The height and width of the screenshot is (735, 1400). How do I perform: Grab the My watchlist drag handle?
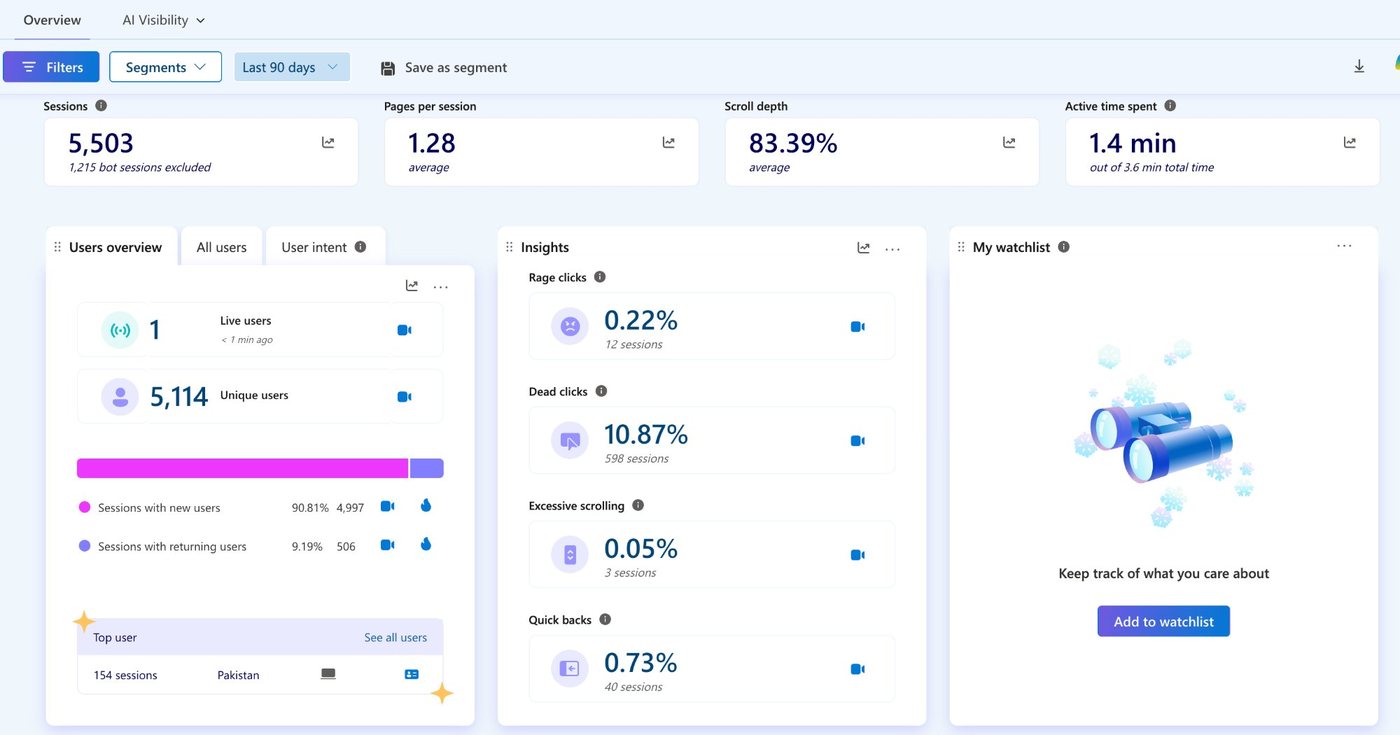coord(961,247)
